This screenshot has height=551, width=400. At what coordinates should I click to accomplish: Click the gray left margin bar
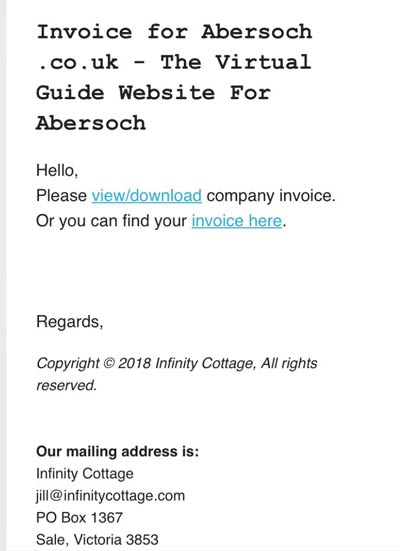coord(3,276)
